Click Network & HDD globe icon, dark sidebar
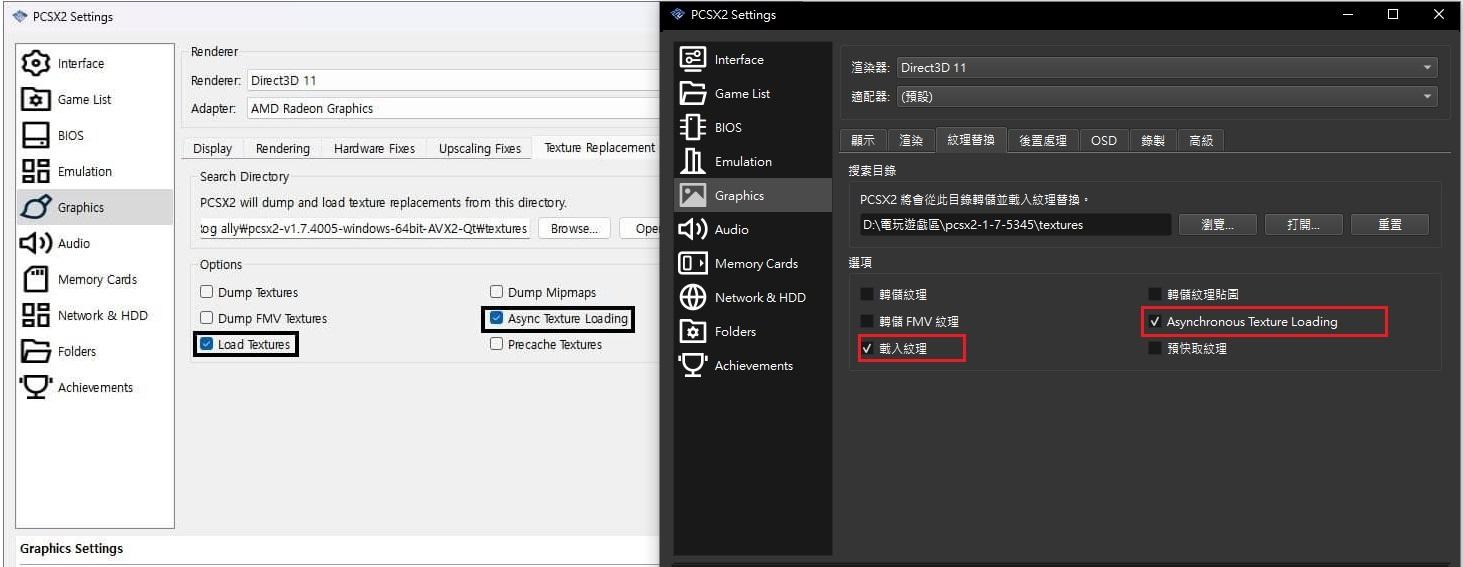 693,297
